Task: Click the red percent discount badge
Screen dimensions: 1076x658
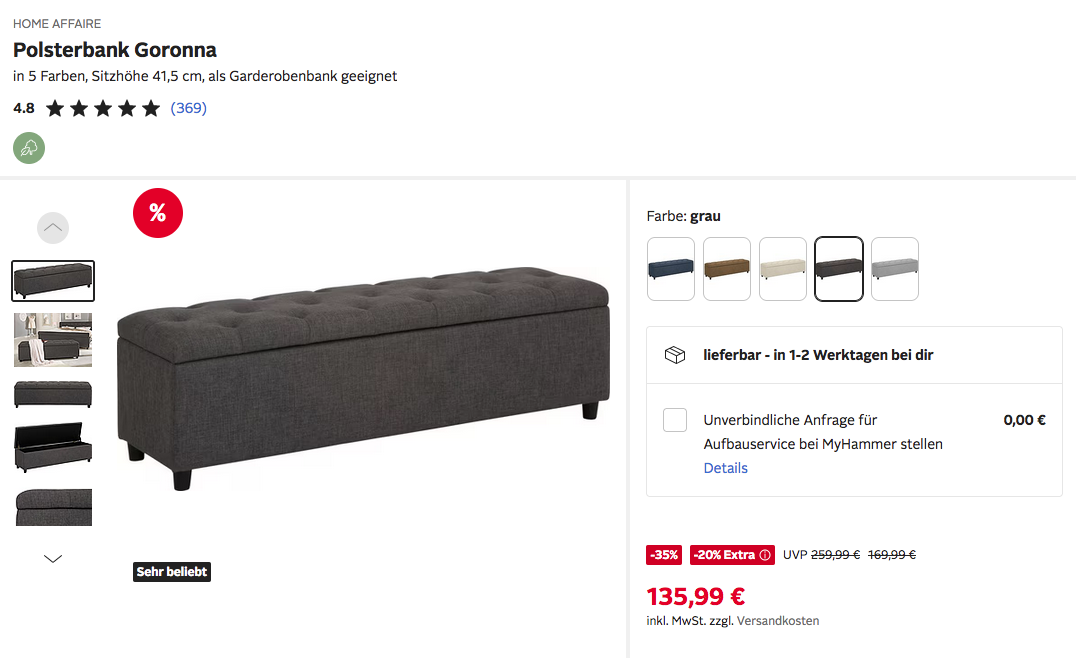Action: [158, 213]
